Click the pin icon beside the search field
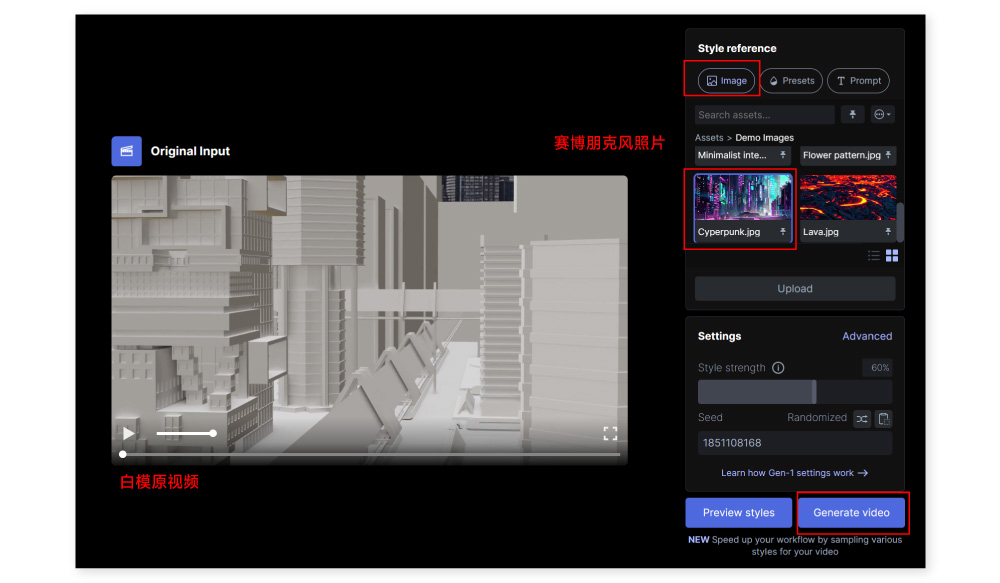 pos(852,115)
